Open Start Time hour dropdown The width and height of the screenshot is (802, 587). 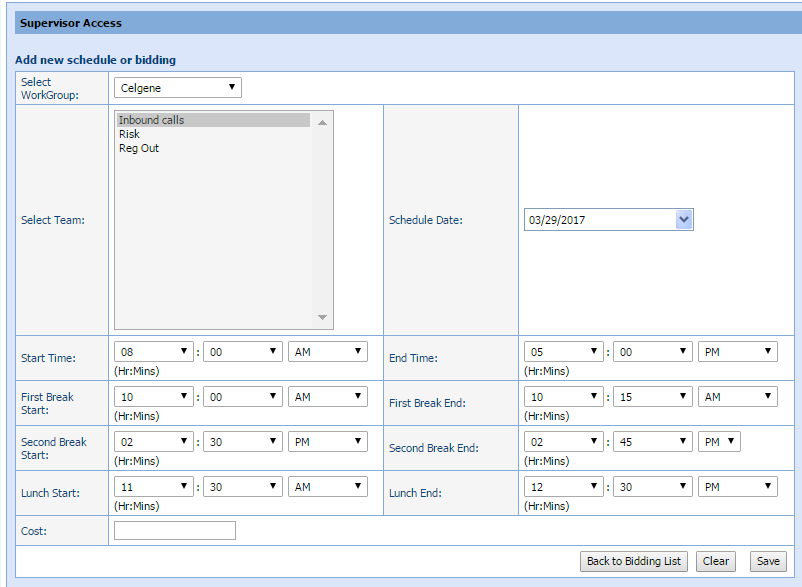(154, 352)
